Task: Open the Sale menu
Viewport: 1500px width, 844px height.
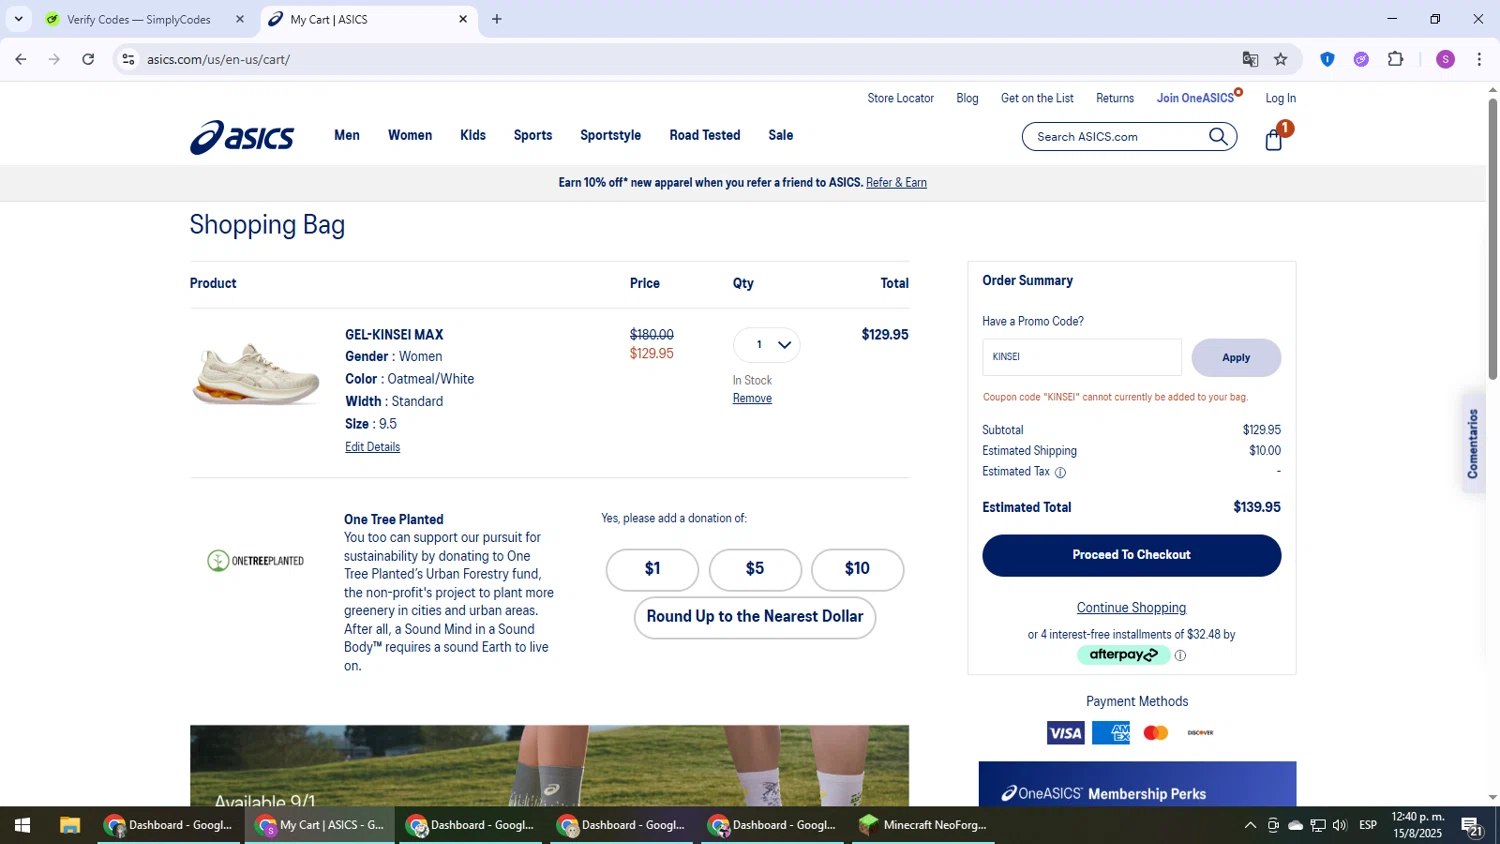Action: [x=781, y=135]
